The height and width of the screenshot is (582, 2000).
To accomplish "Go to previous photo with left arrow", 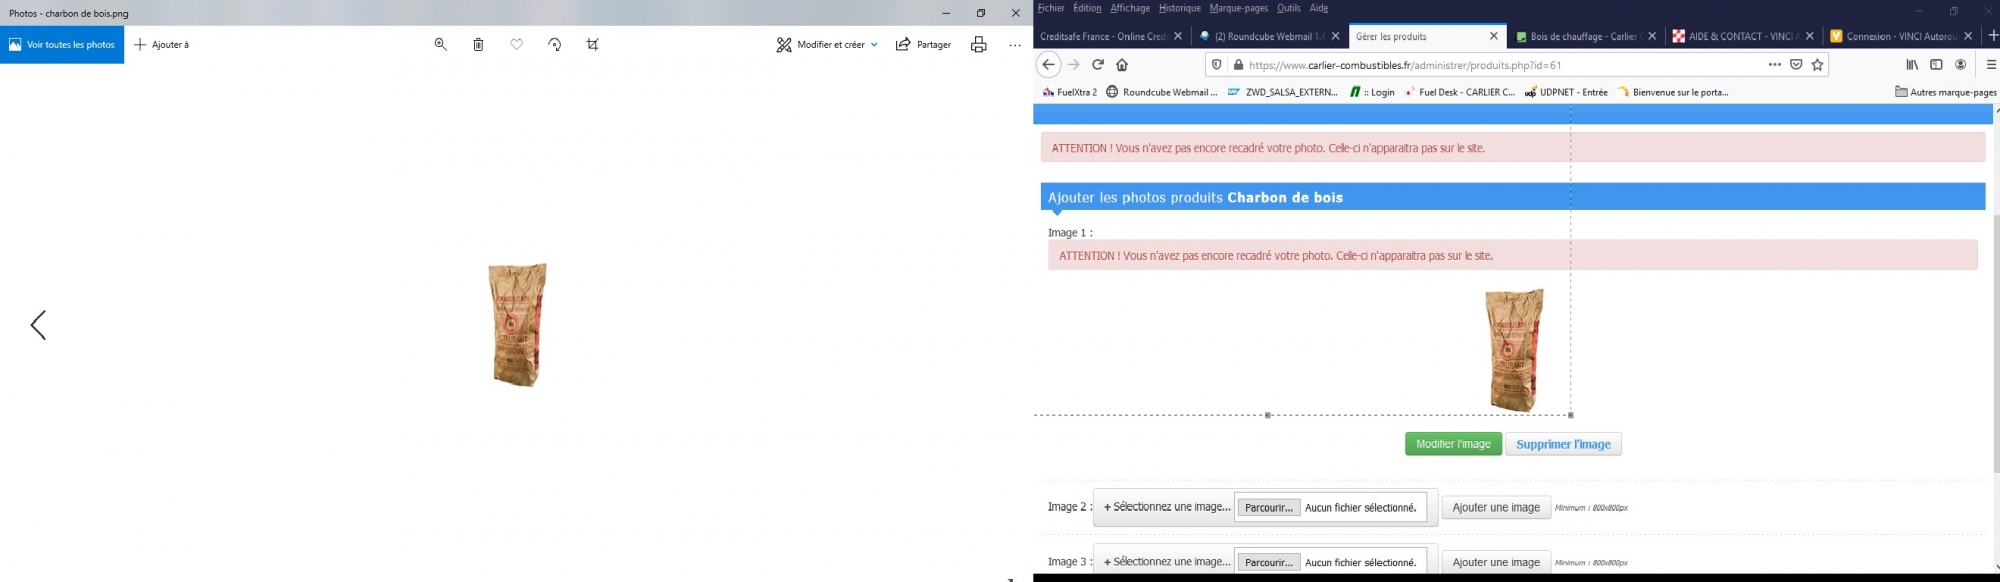I will coord(38,325).
